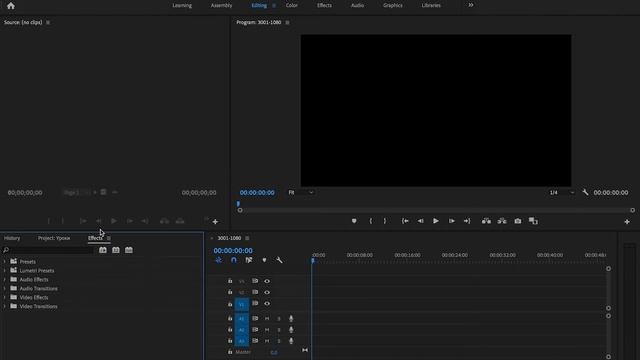Click the Program monitor playhead on scrubber
Screen dimensions: 640x360
point(238,204)
